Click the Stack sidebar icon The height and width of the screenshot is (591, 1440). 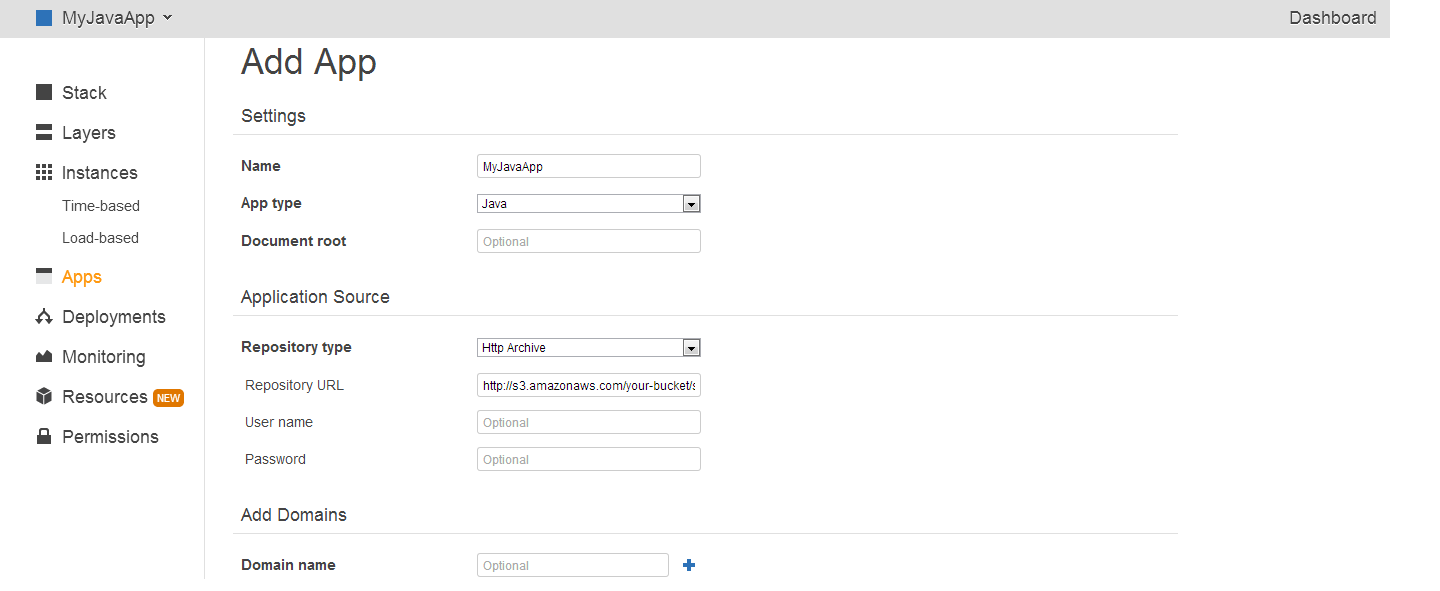point(44,92)
